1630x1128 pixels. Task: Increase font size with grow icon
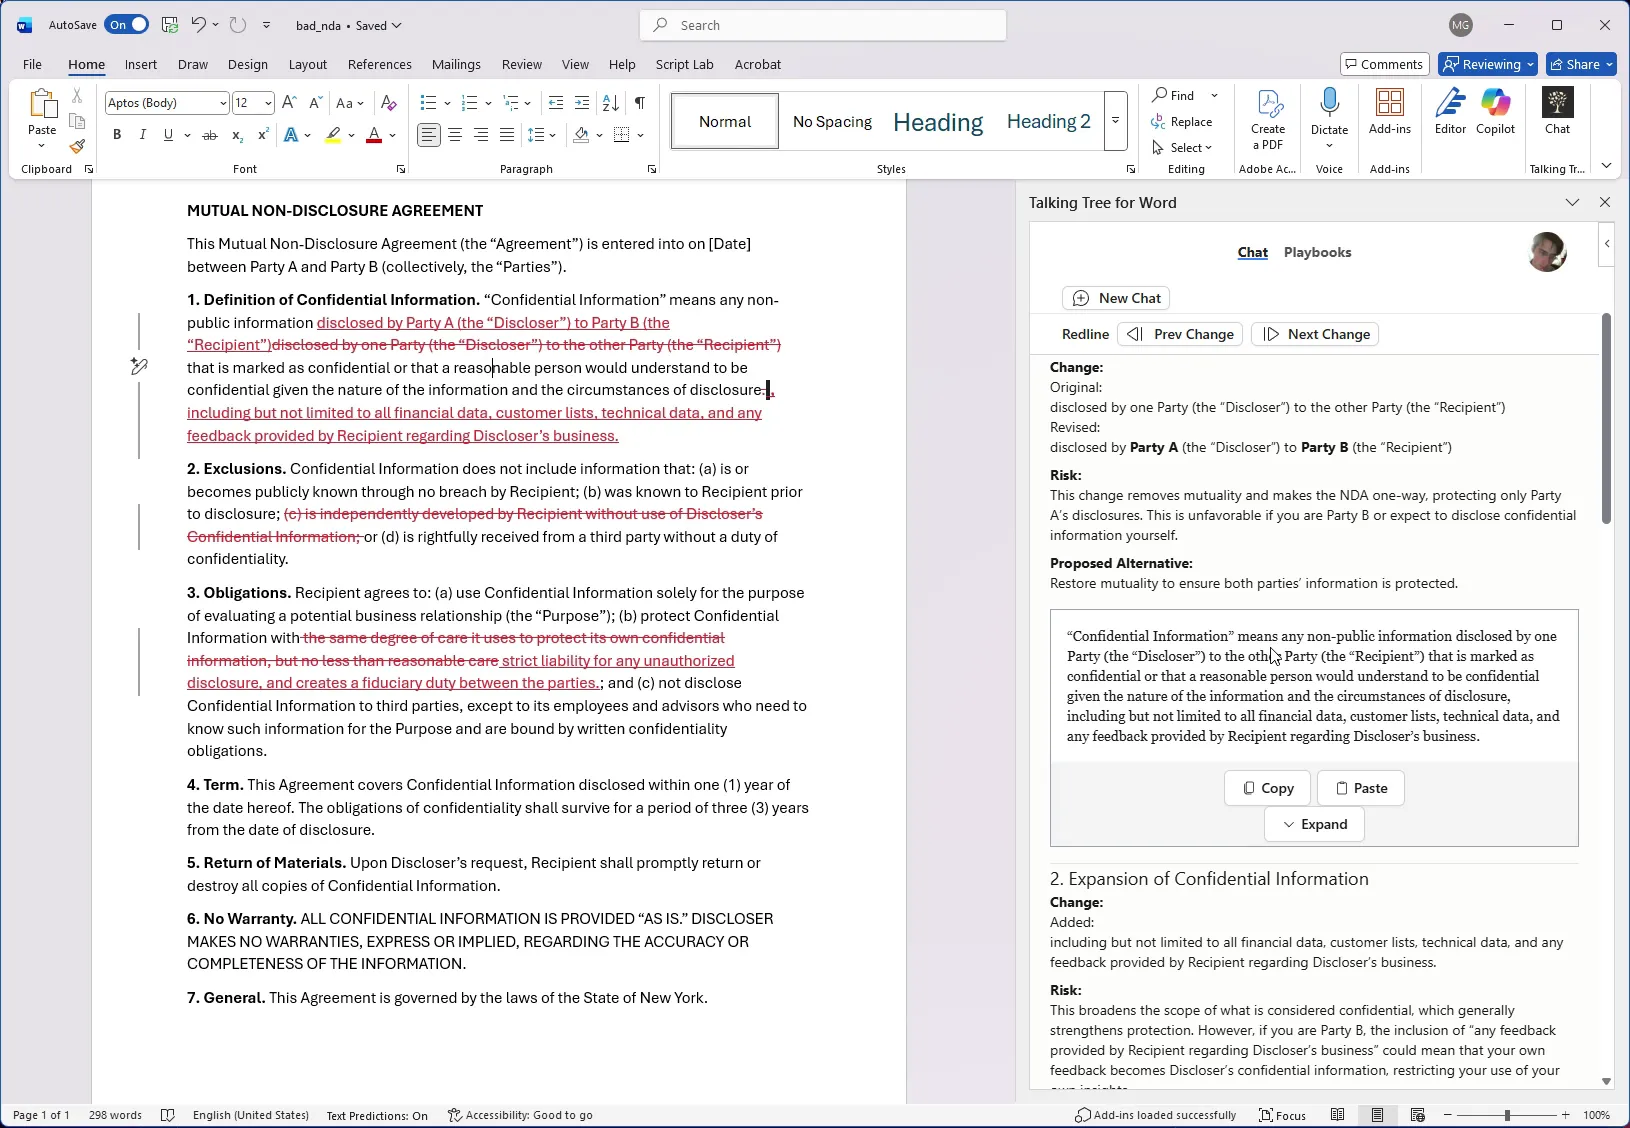pos(289,103)
